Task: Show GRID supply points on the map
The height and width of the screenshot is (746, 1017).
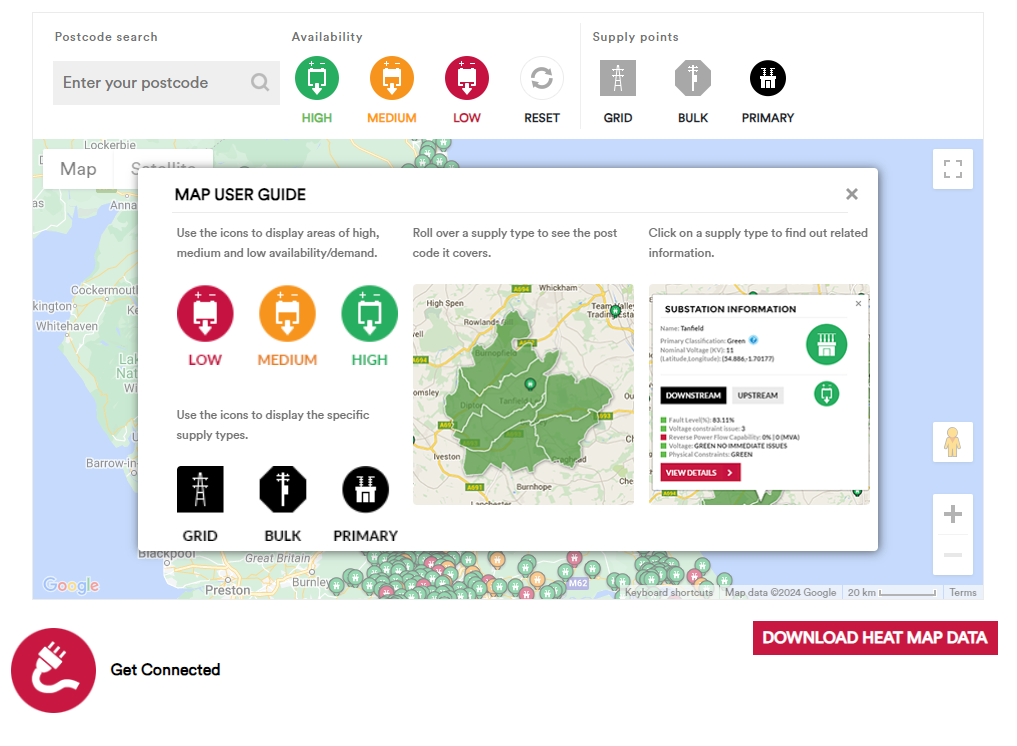Action: tap(617, 77)
